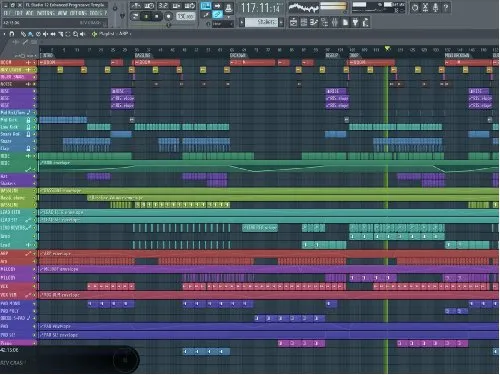Click the Stop button in transport
The height and width of the screenshot is (375, 500).
tap(156, 16)
